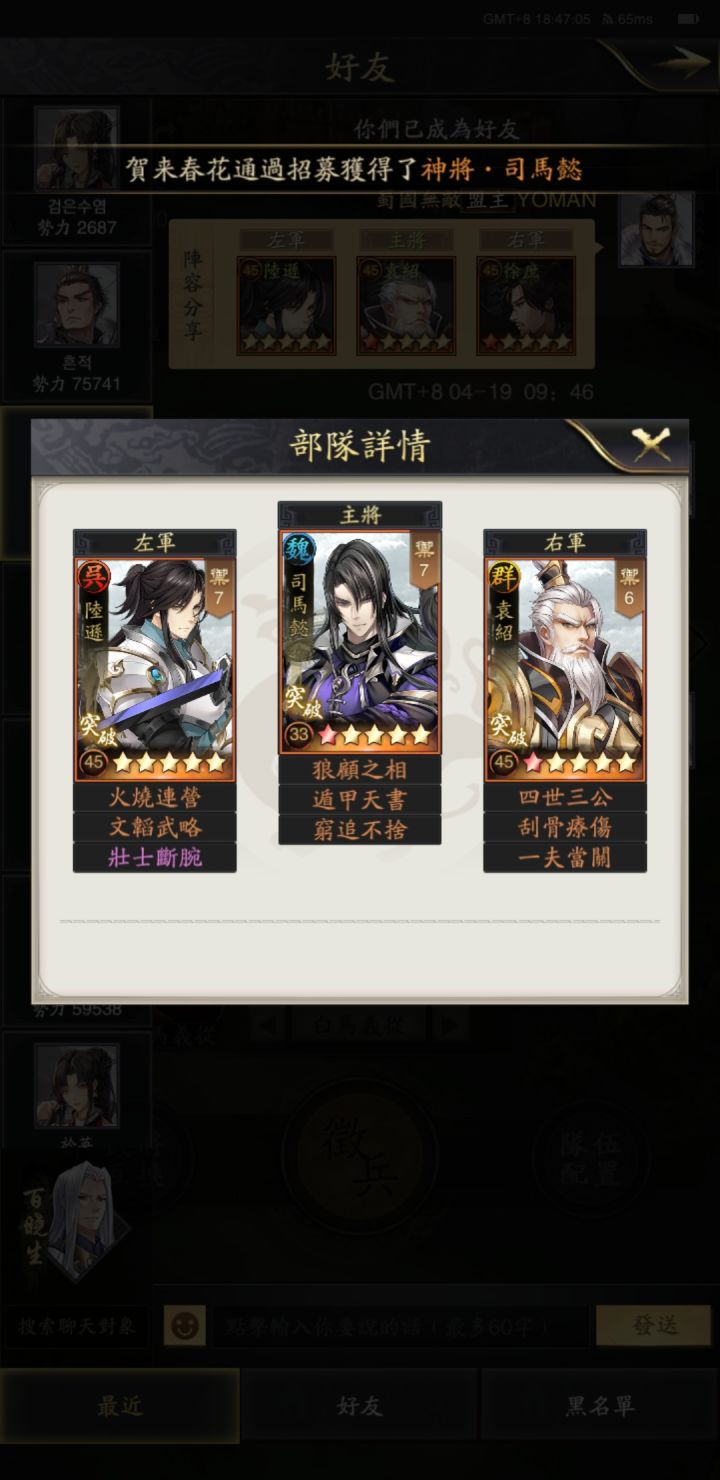The height and width of the screenshot is (1480, 720).
Task: View skill 遁甲天書
Action: pyautogui.click(x=359, y=800)
